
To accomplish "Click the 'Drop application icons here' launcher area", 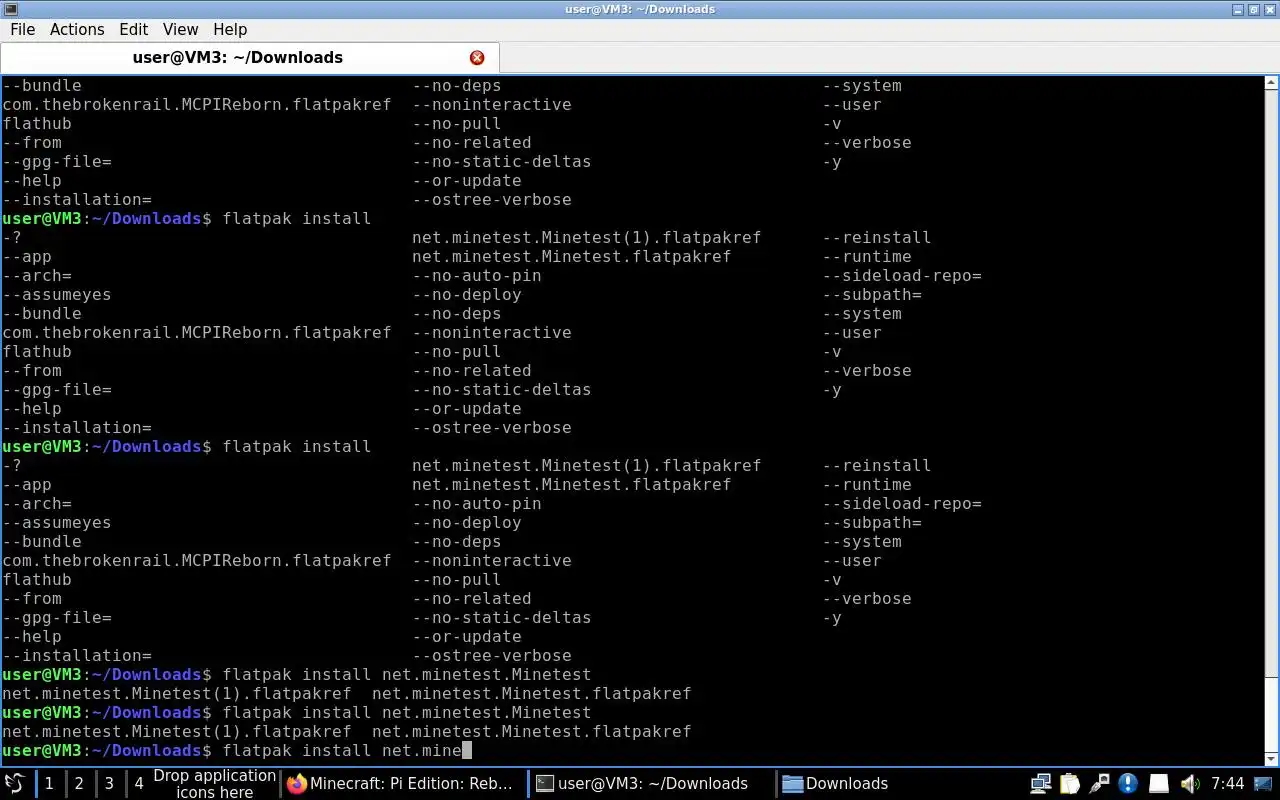I will [x=214, y=783].
